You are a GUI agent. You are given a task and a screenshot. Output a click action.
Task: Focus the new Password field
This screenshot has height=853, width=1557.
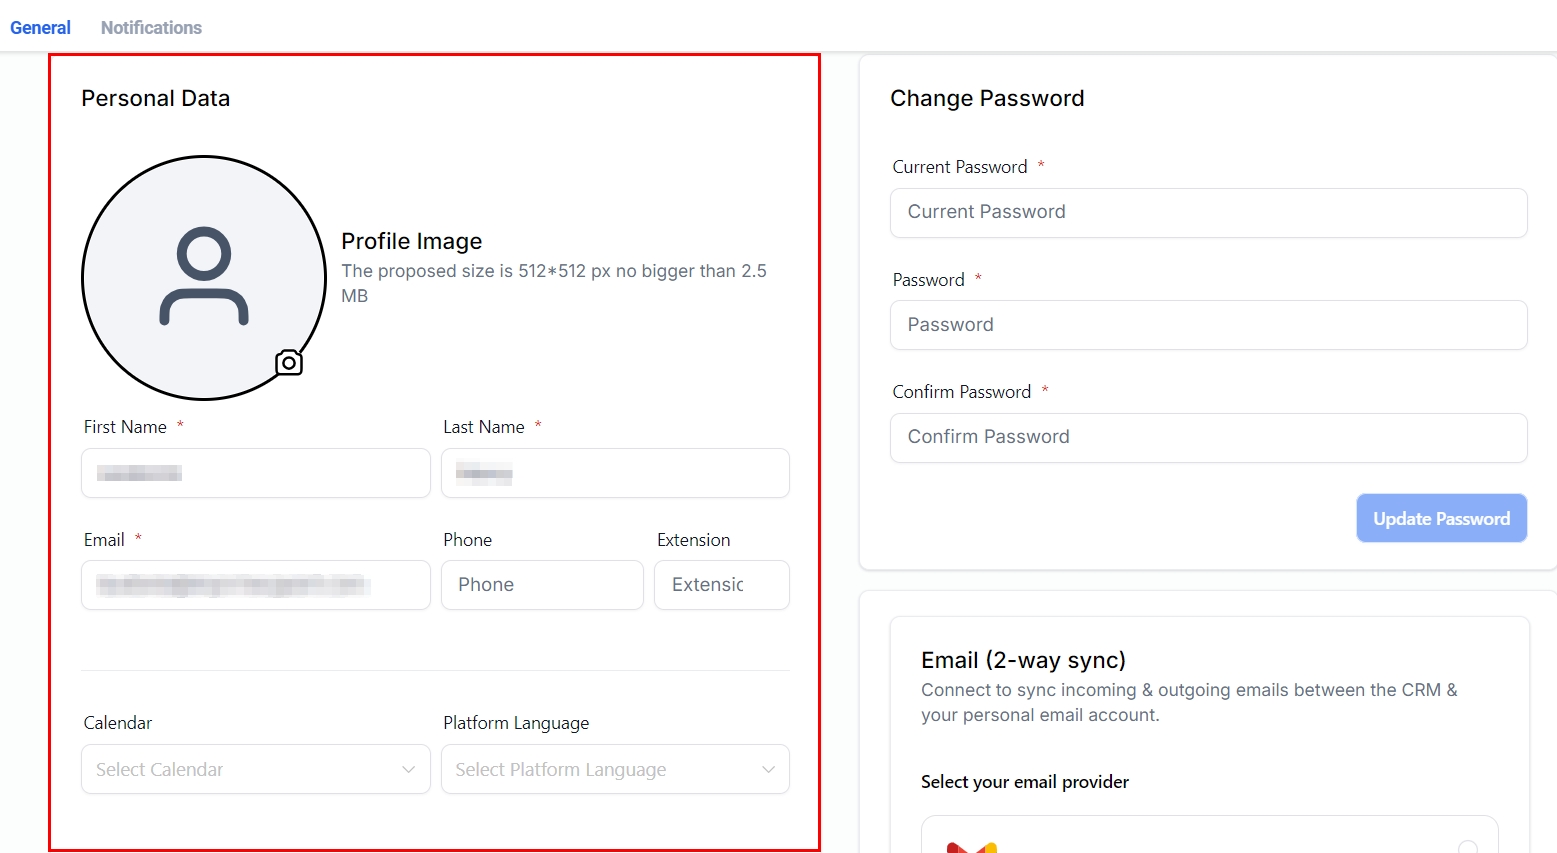coord(1208,325)
